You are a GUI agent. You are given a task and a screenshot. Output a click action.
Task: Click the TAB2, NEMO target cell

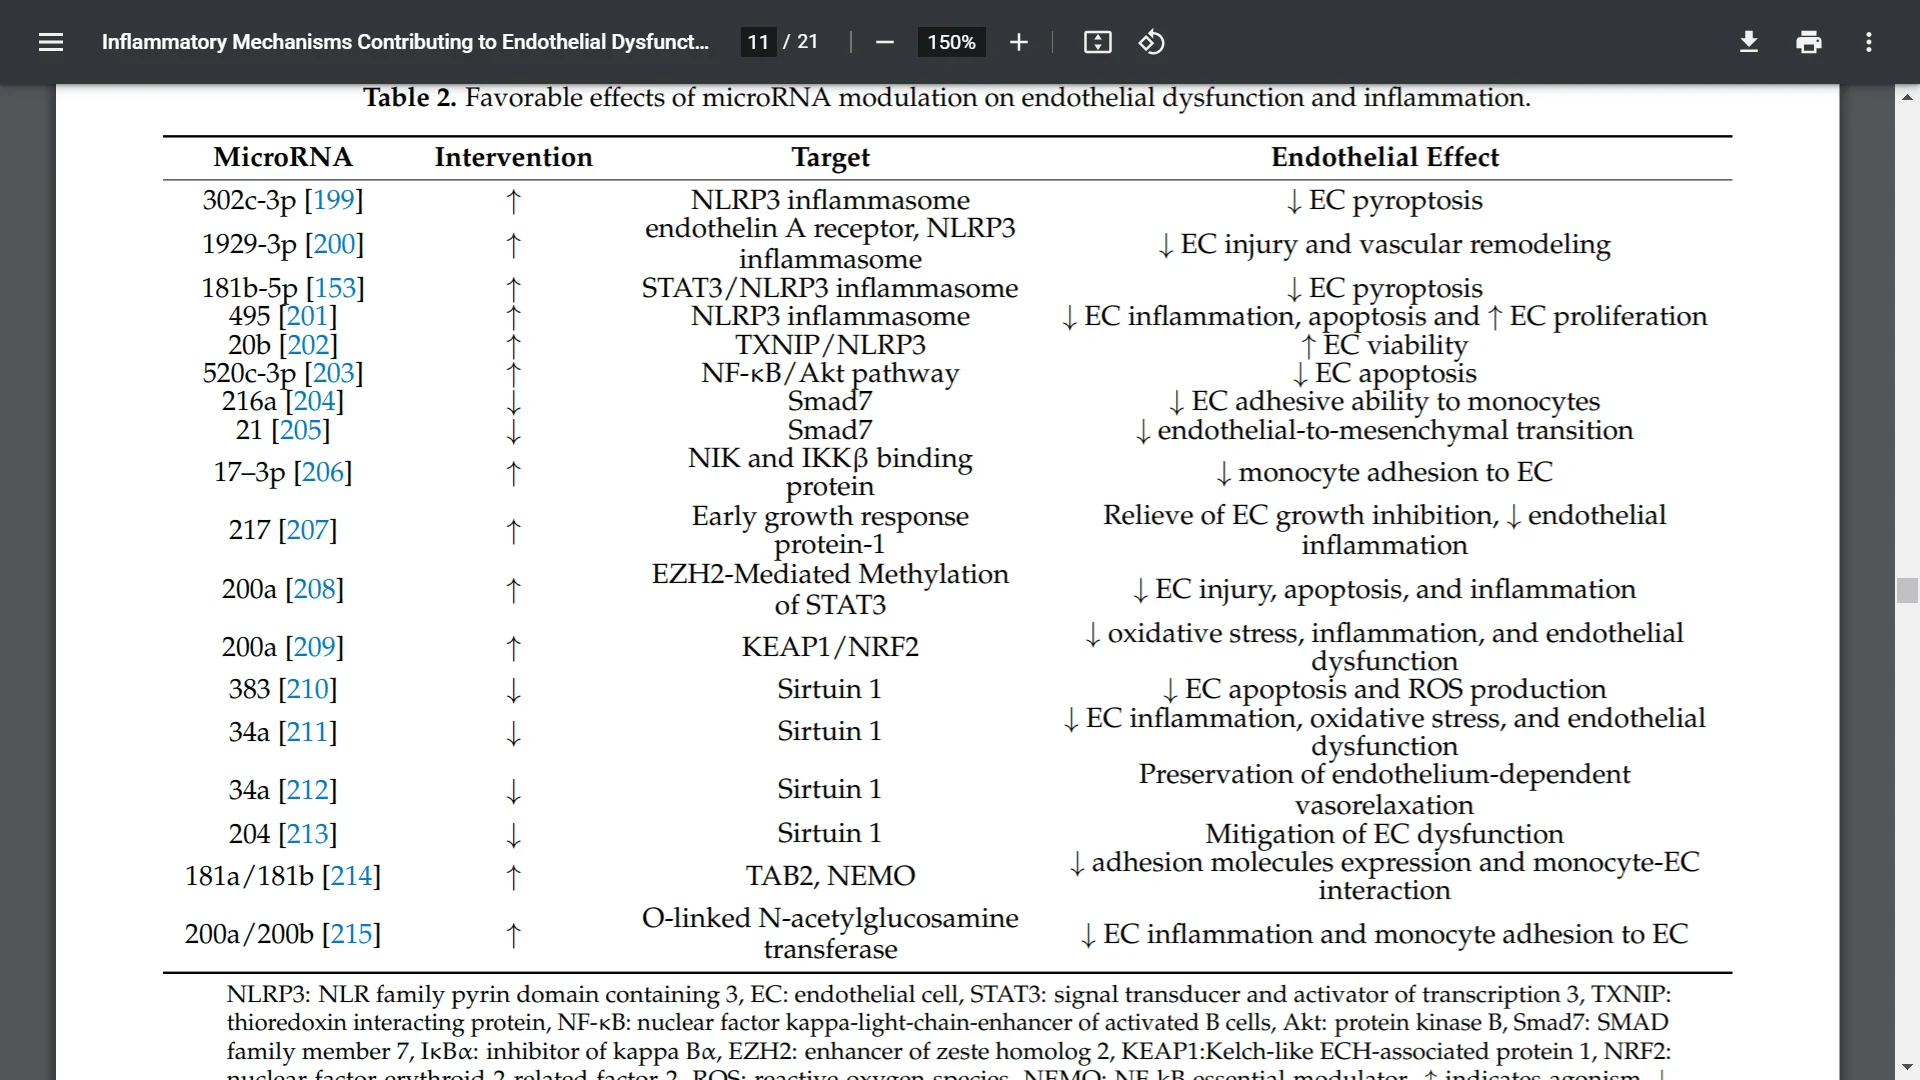[x=830, y=876]
